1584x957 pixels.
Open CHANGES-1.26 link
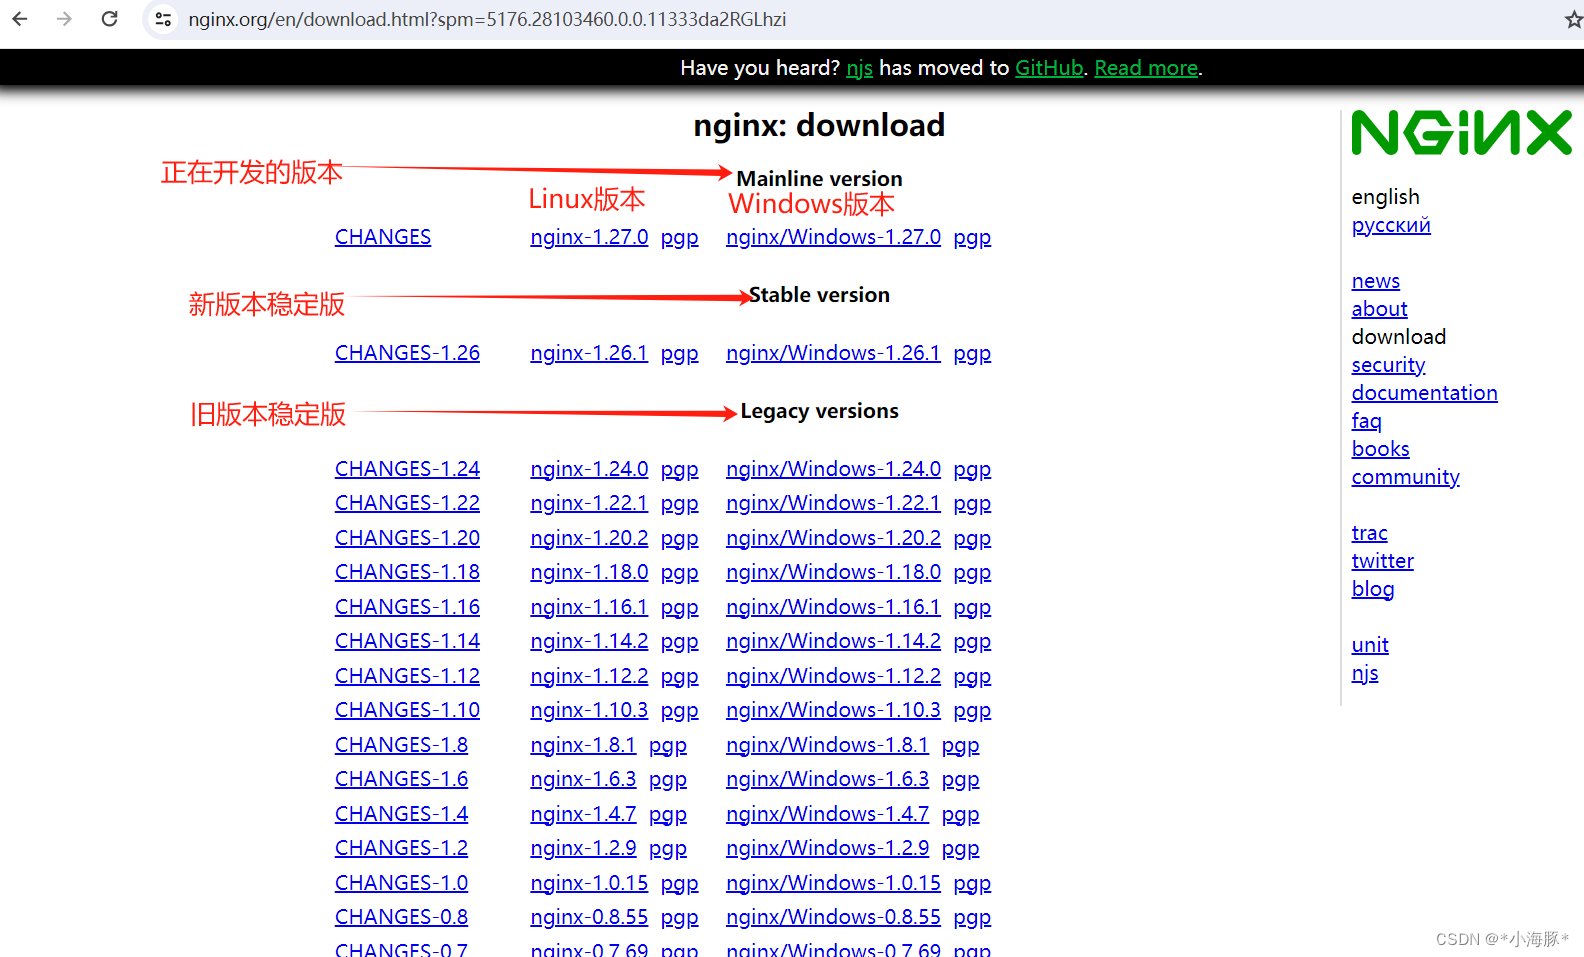click(407, 353)
